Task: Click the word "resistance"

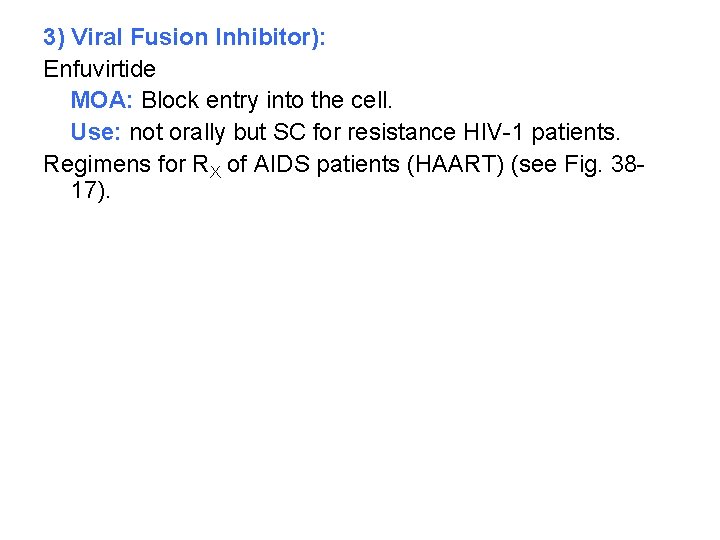Action: click(x=401, y=131)
